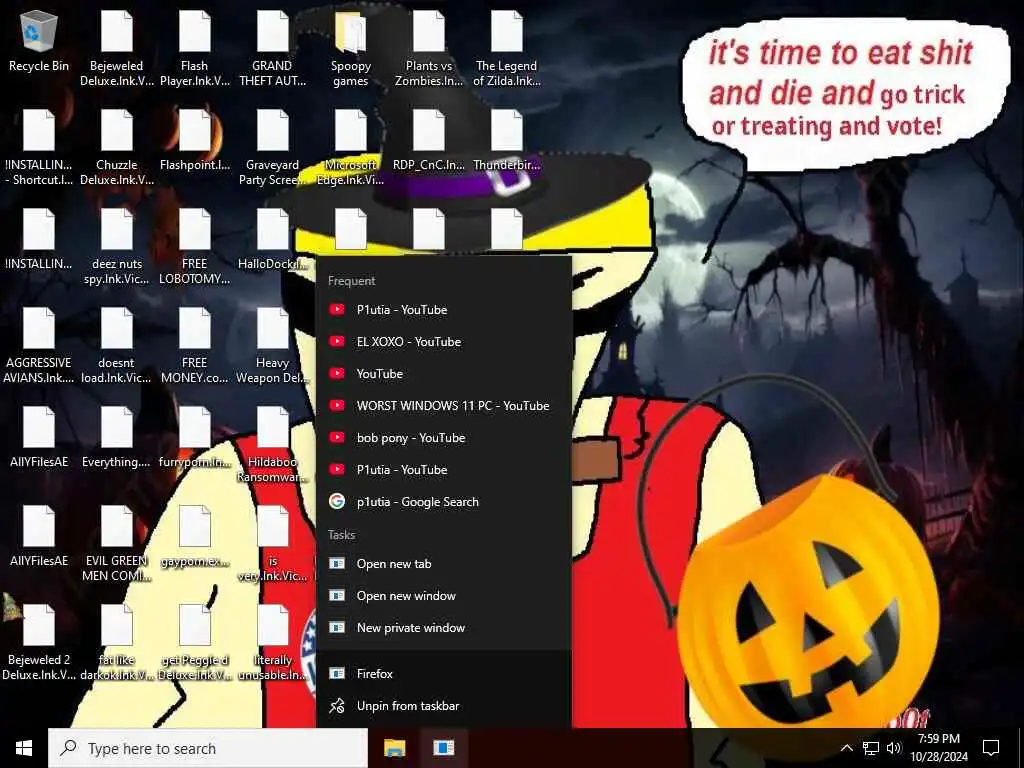The width and height of the screenshot is (1024, 768).
Task: Select the fat like darkok shortcut
Action: pos(117,643)
